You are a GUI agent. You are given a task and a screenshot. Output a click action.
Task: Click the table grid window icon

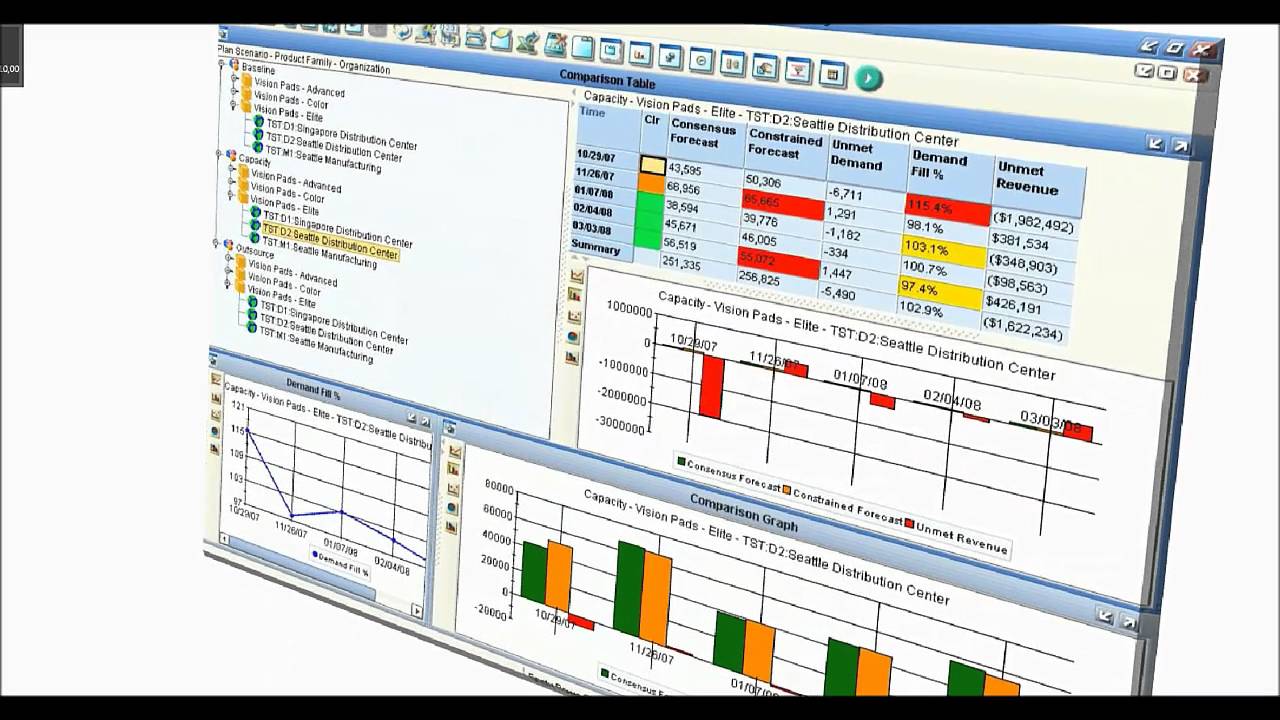[832, 73]
